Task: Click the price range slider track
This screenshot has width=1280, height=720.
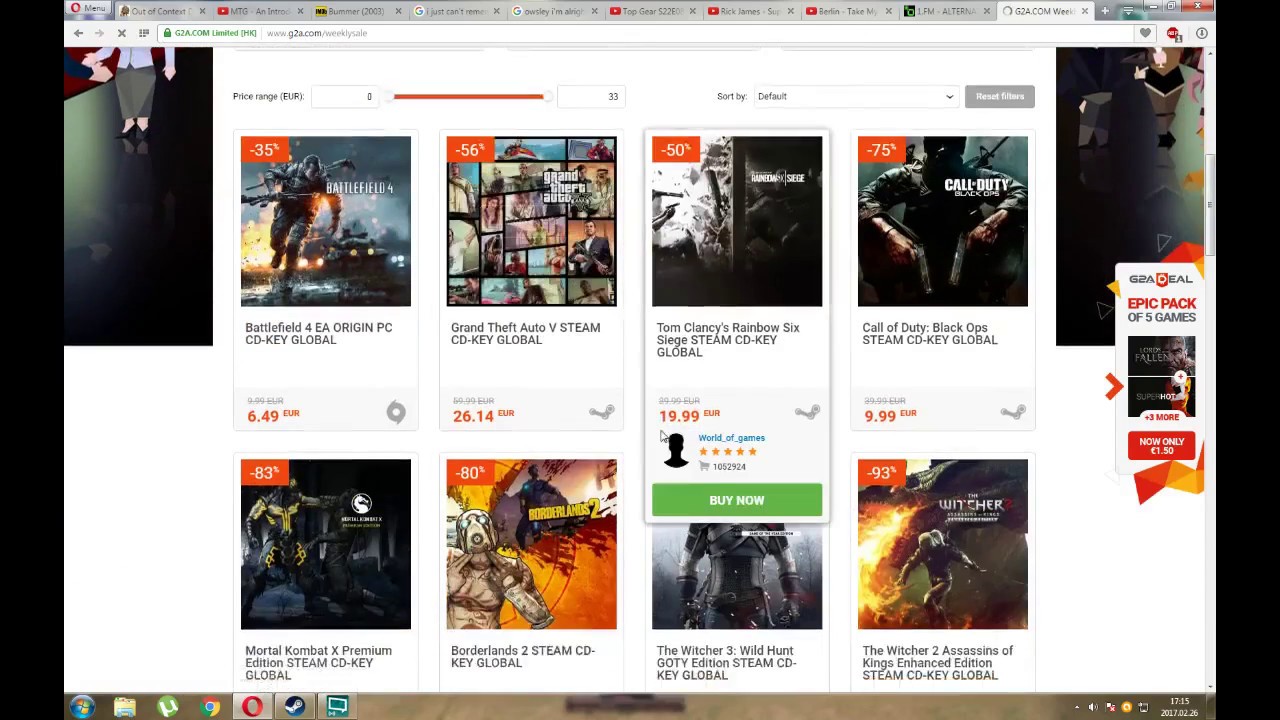Action: point(468,96)
